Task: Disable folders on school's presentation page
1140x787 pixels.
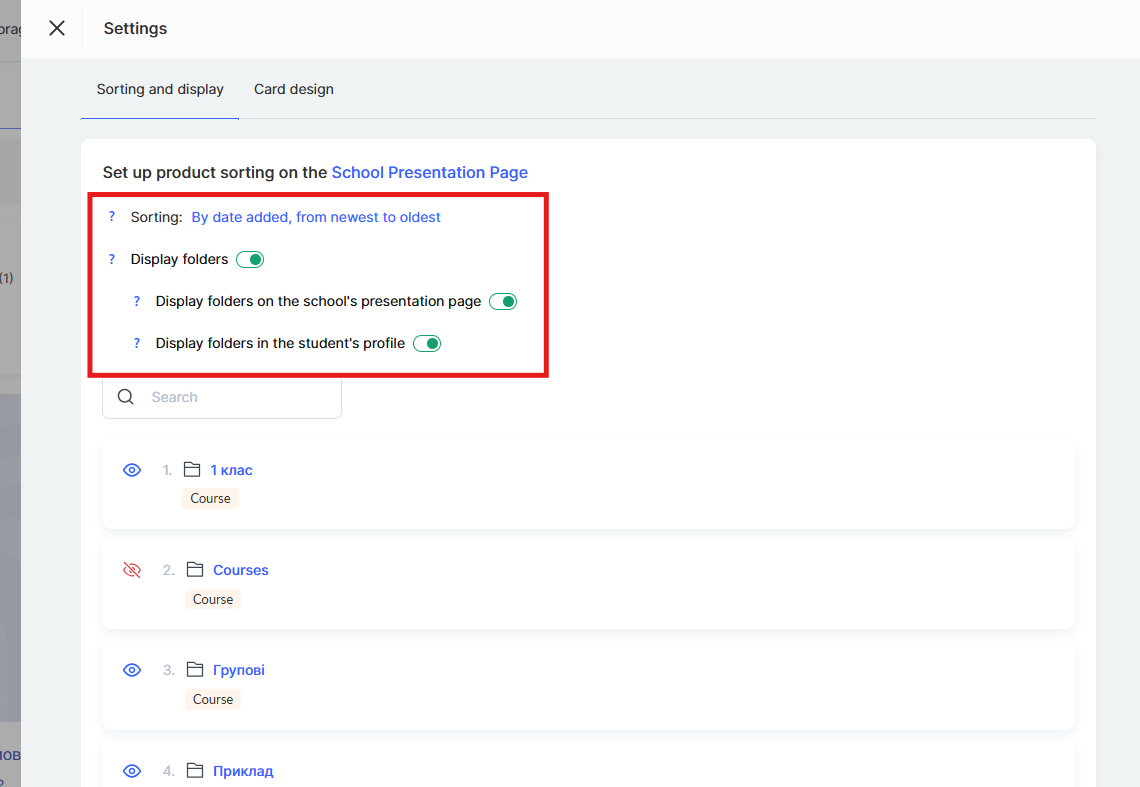Action: pyautogui.click(x=503, y=301)
